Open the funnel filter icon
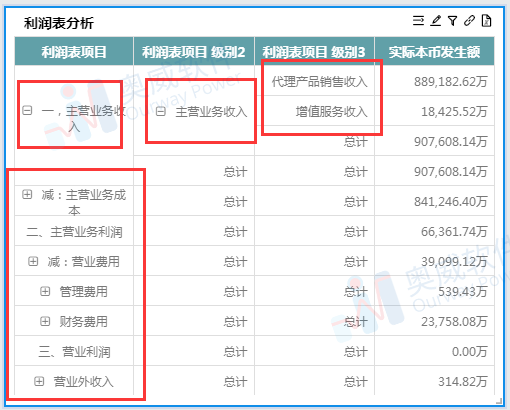The image size is (510, 410). tap(453, 21)
